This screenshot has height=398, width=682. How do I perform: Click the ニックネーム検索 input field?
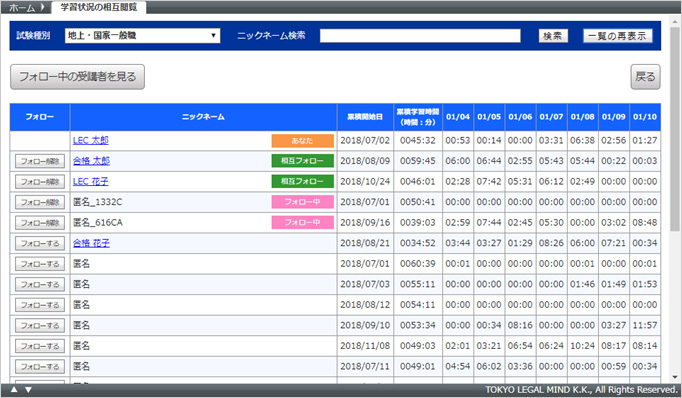[420, 36]
